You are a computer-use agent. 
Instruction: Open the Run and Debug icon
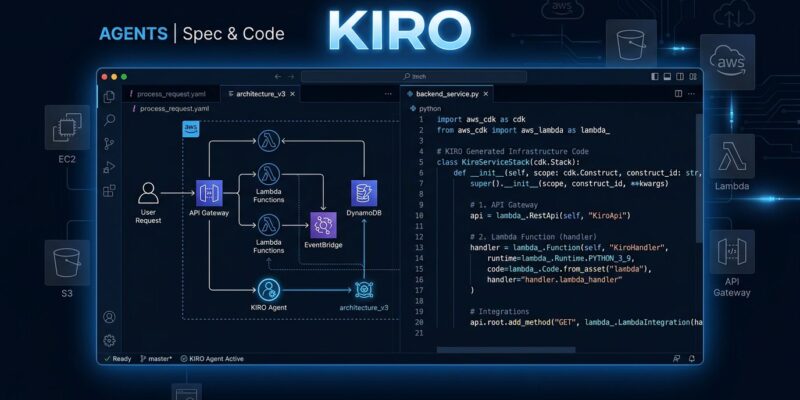pyautogui.click(x=109, y=167)
